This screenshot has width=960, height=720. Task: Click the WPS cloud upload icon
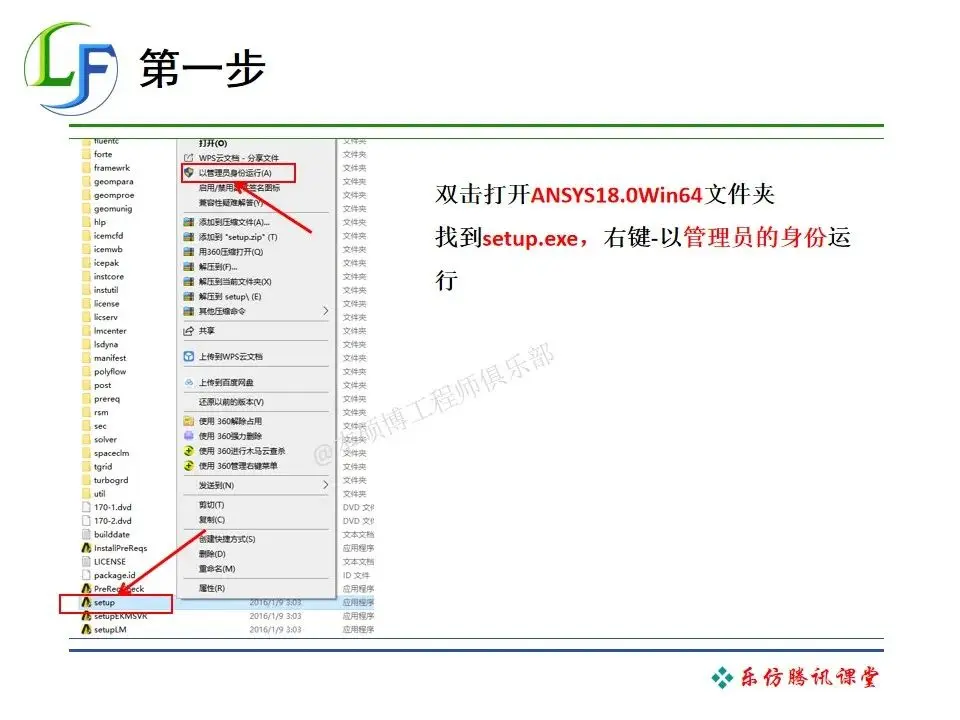tap(189, 356)
